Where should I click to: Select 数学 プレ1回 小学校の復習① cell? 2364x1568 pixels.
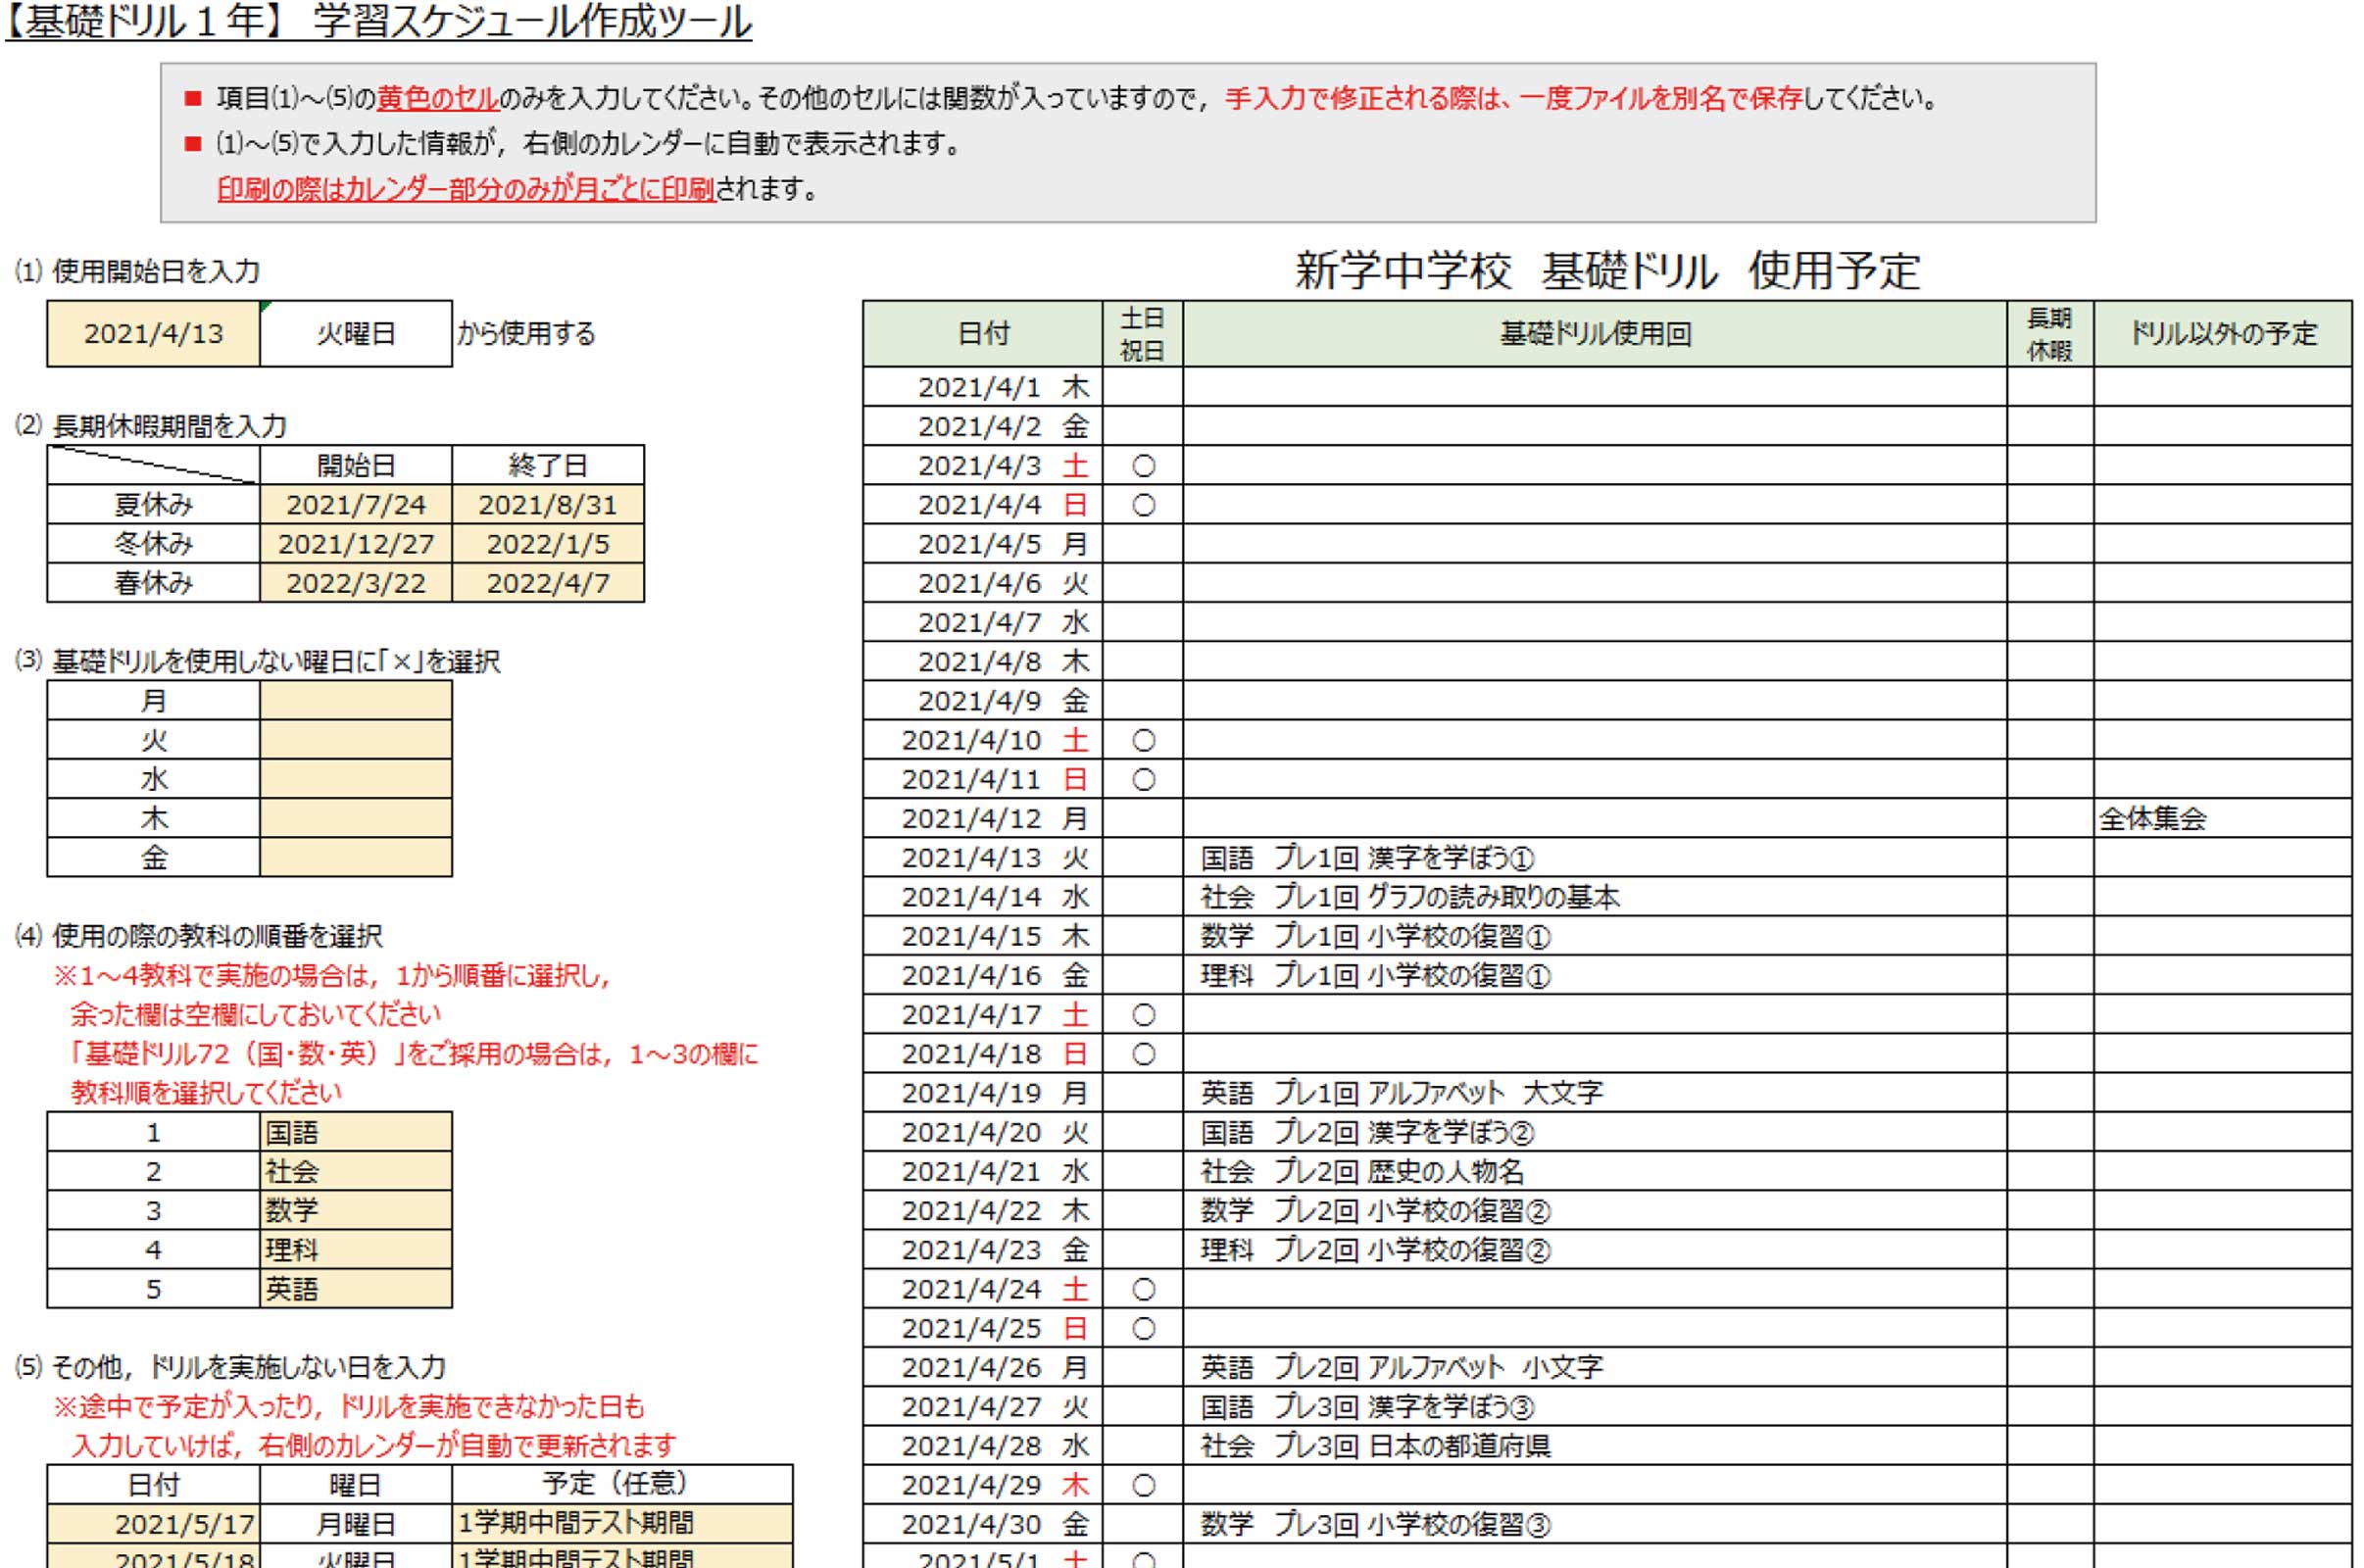coord(1595,935)
